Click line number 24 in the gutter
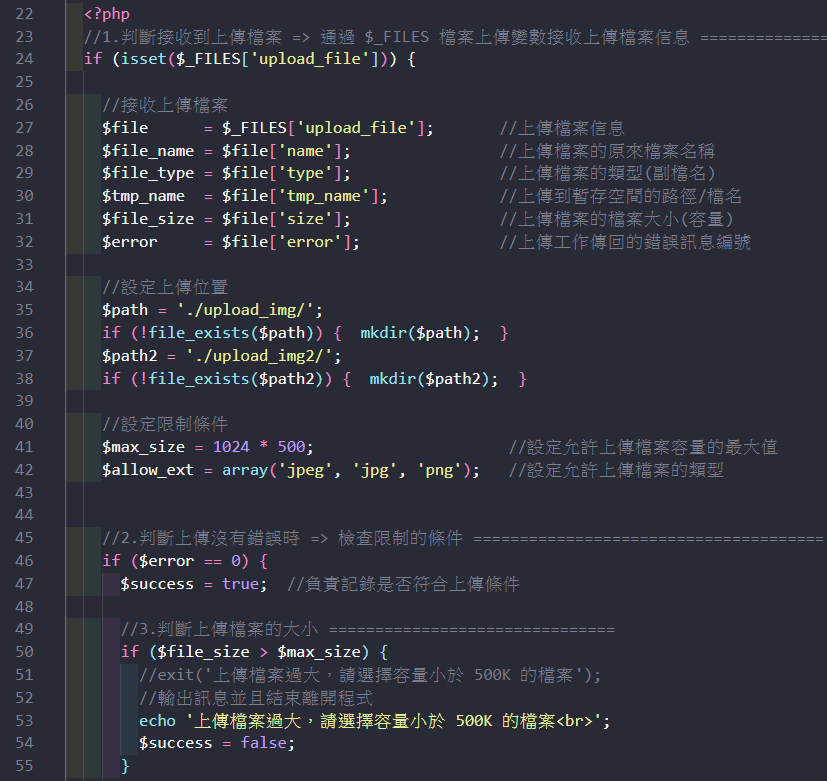Viewport: 827px width, 781px height. point(25,59)
